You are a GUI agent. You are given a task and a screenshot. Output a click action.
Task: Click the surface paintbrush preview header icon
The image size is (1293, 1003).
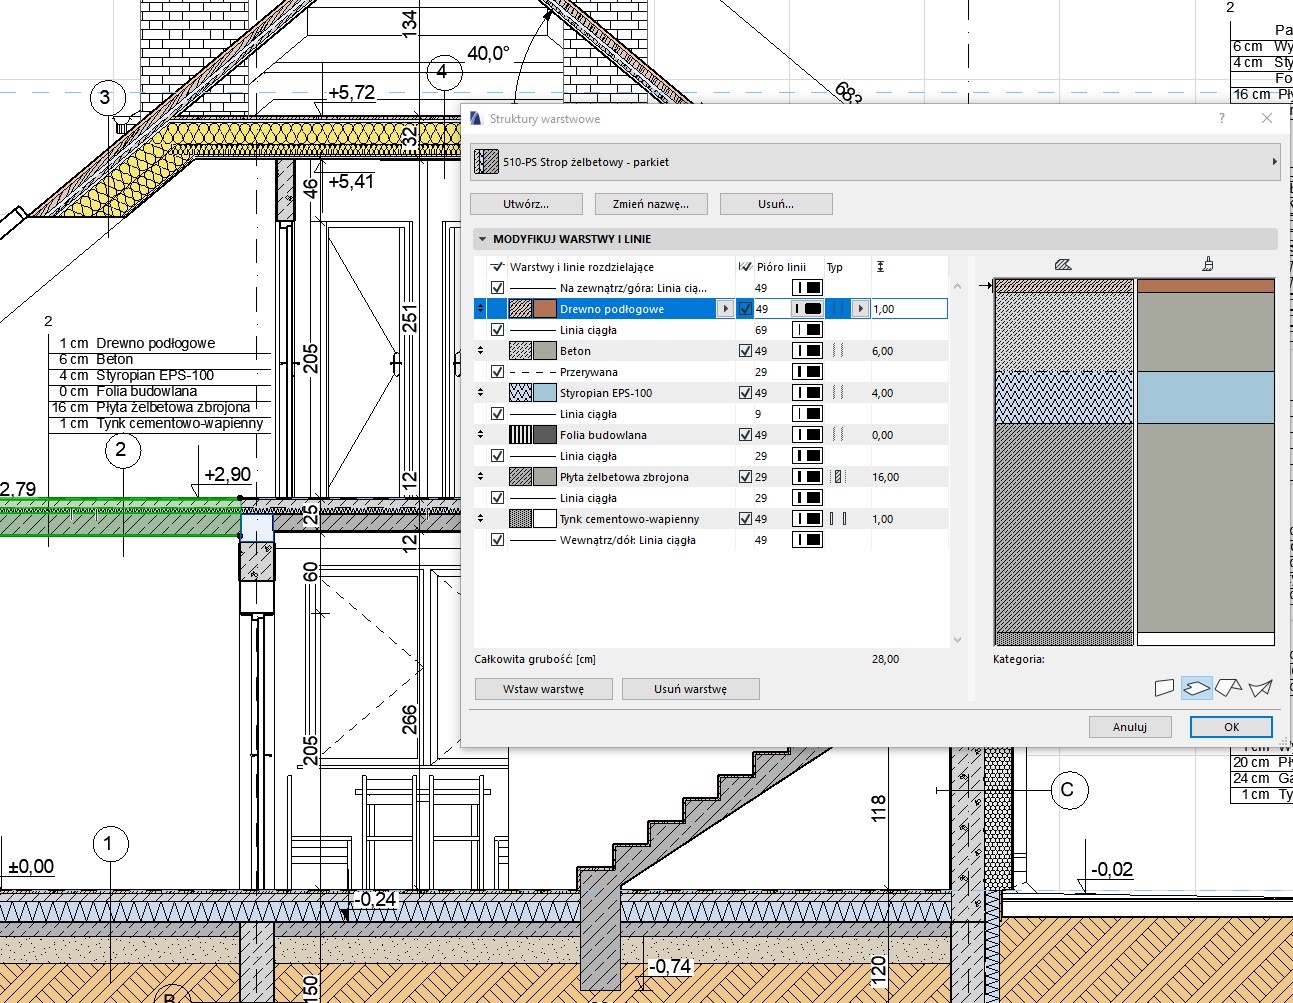pos(1207,265)
